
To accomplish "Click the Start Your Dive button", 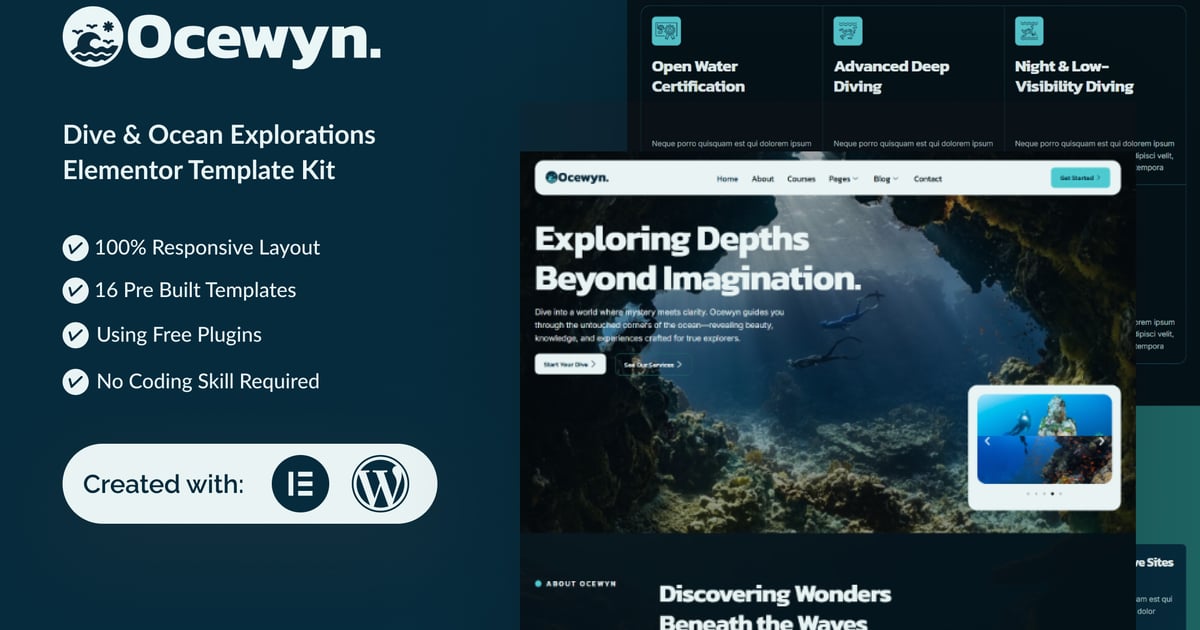I will tap(569, 365).
